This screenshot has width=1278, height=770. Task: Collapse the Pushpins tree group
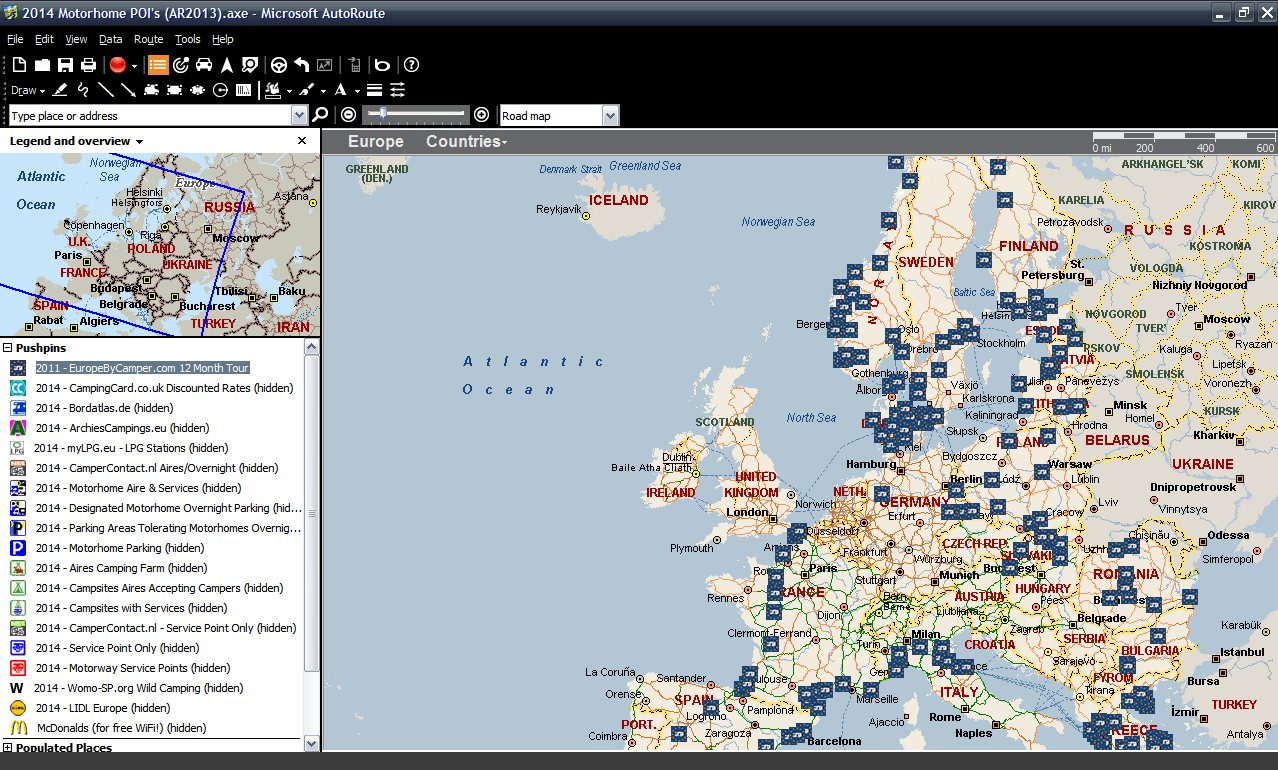coord(8,348)
